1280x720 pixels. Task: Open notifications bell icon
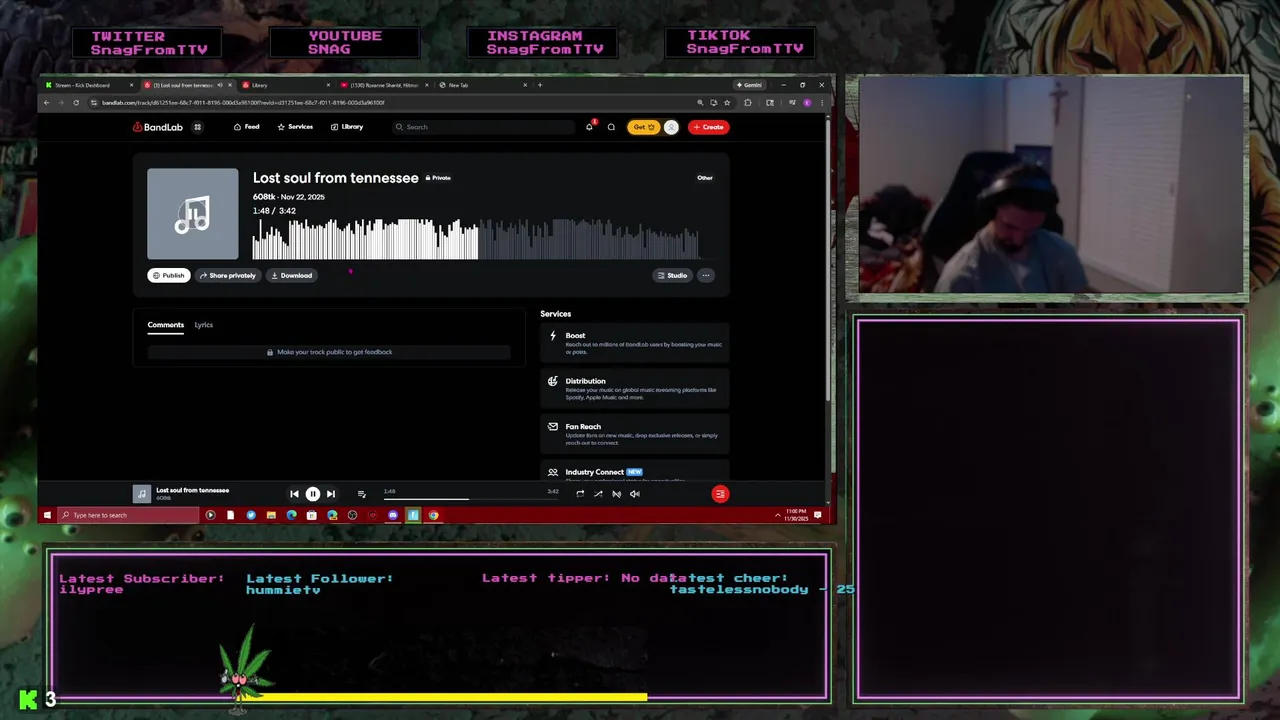click(x=589, y=127)
